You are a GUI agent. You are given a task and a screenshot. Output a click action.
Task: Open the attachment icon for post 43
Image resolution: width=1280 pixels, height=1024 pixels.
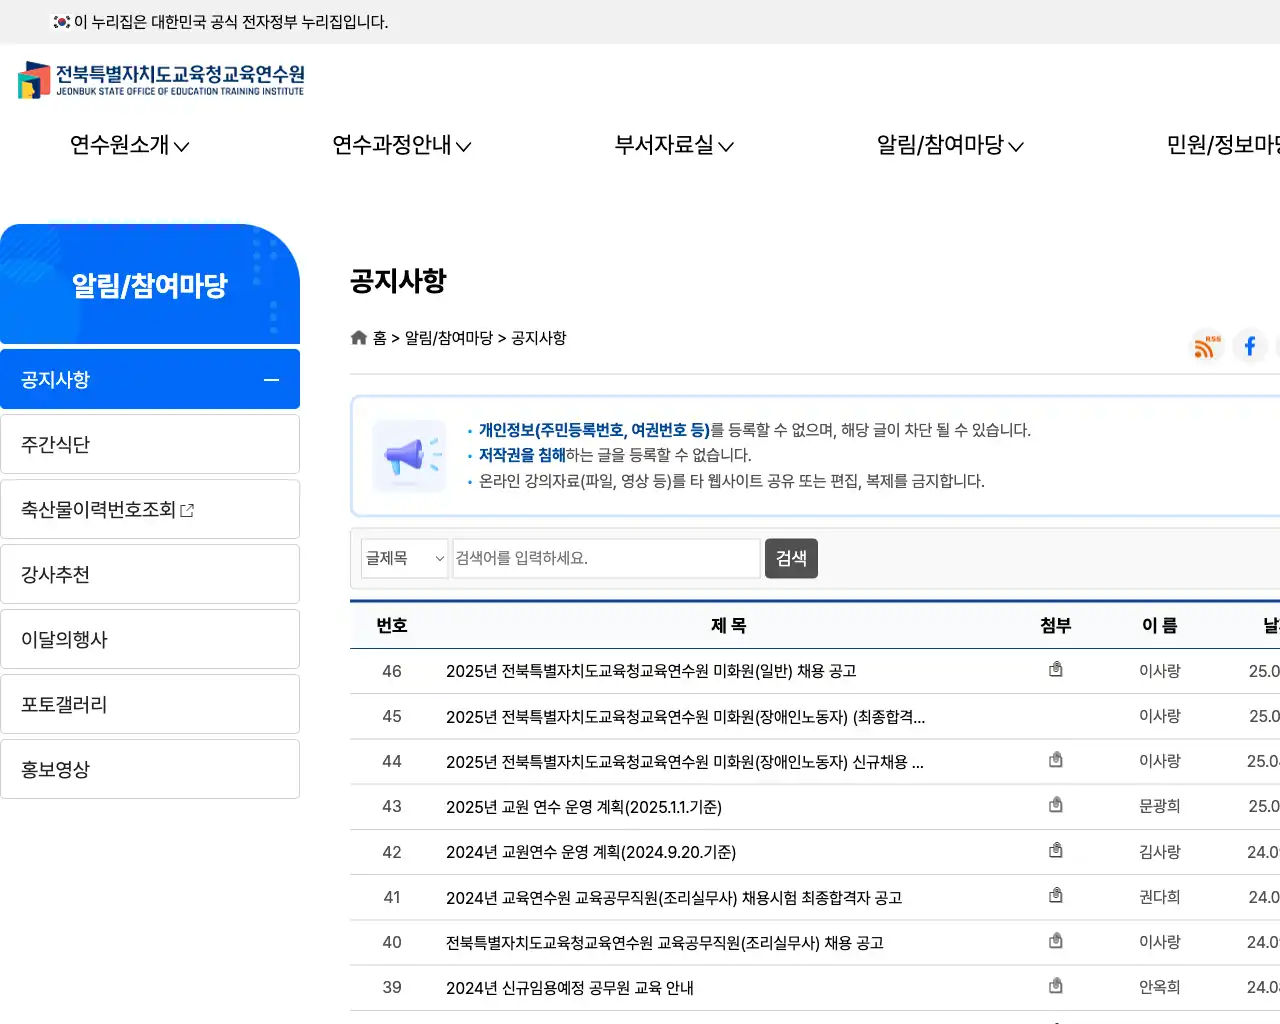click(x=1055, y=806)
